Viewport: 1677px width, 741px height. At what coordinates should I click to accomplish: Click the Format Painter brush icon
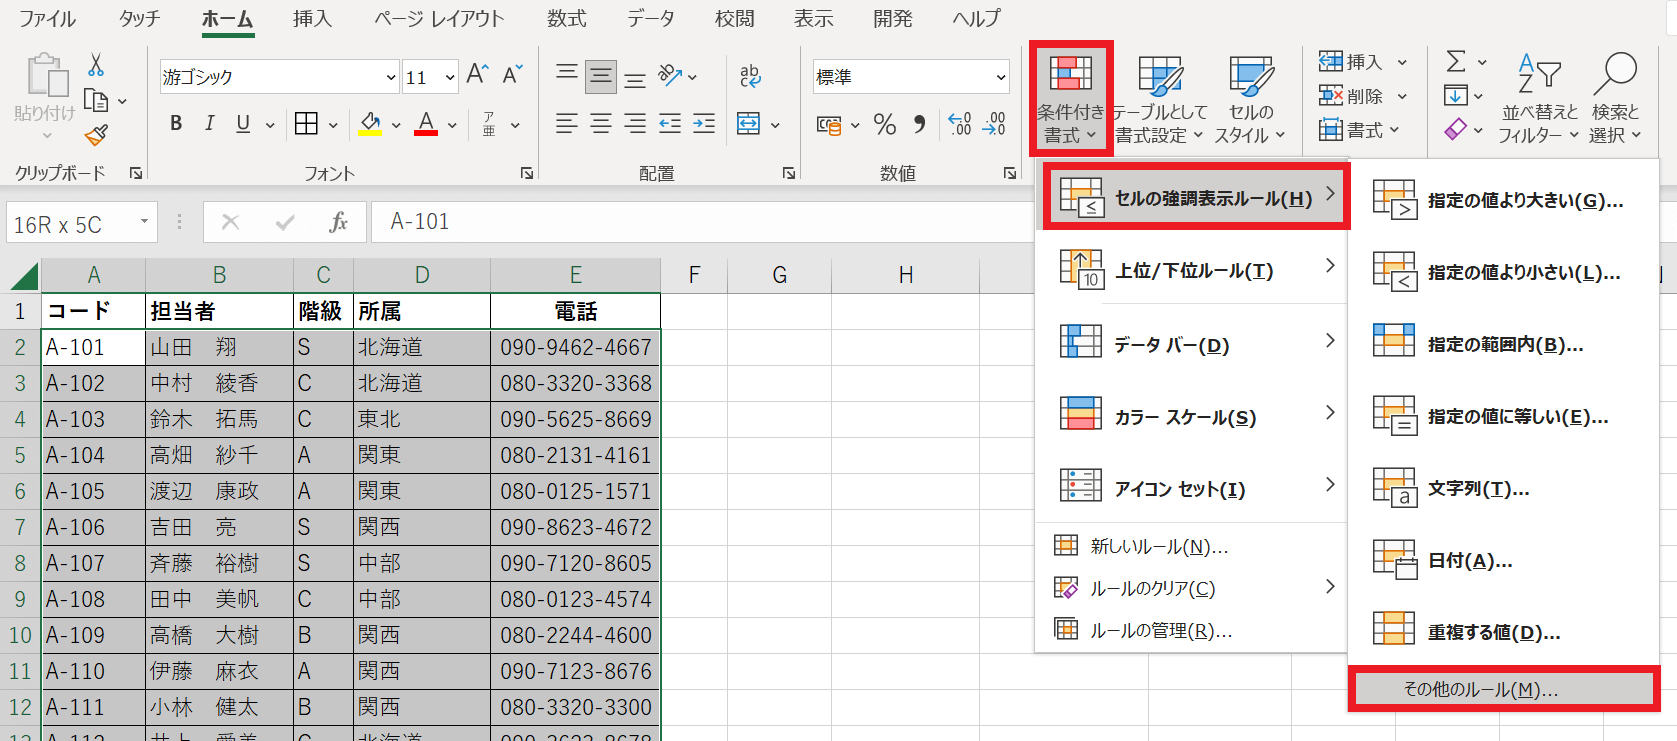point(97,135)
